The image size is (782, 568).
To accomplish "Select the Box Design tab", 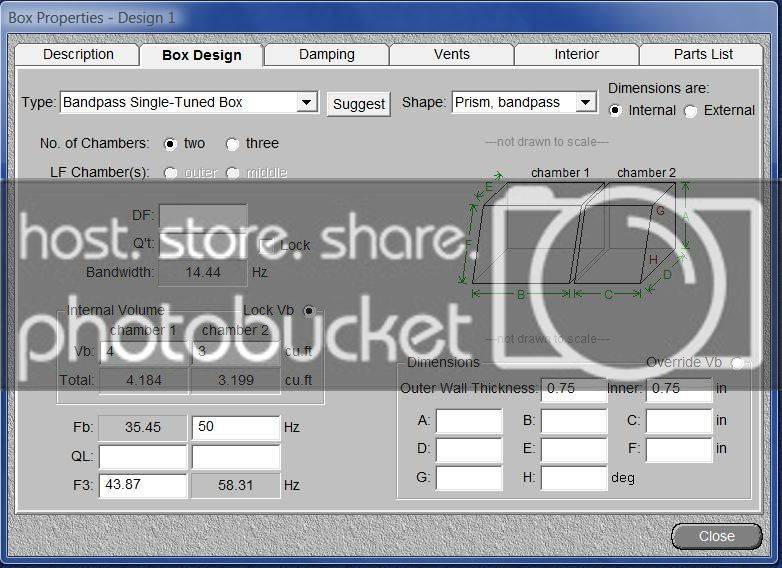I will (201, 55).
